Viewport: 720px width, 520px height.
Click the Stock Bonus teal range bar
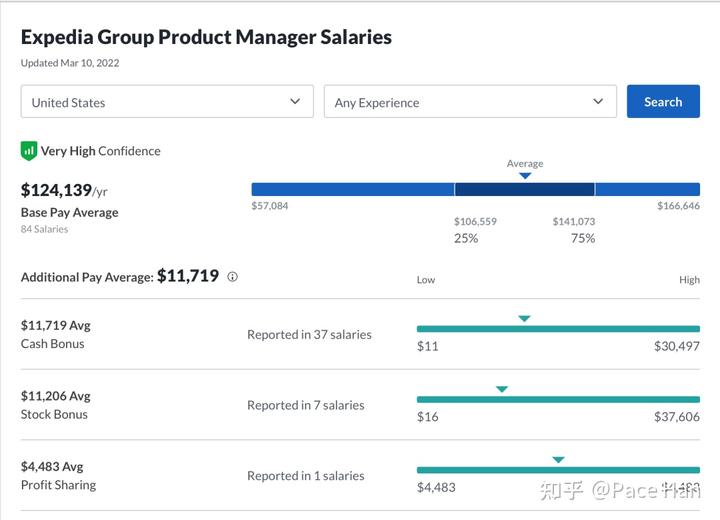pos(558,400)
